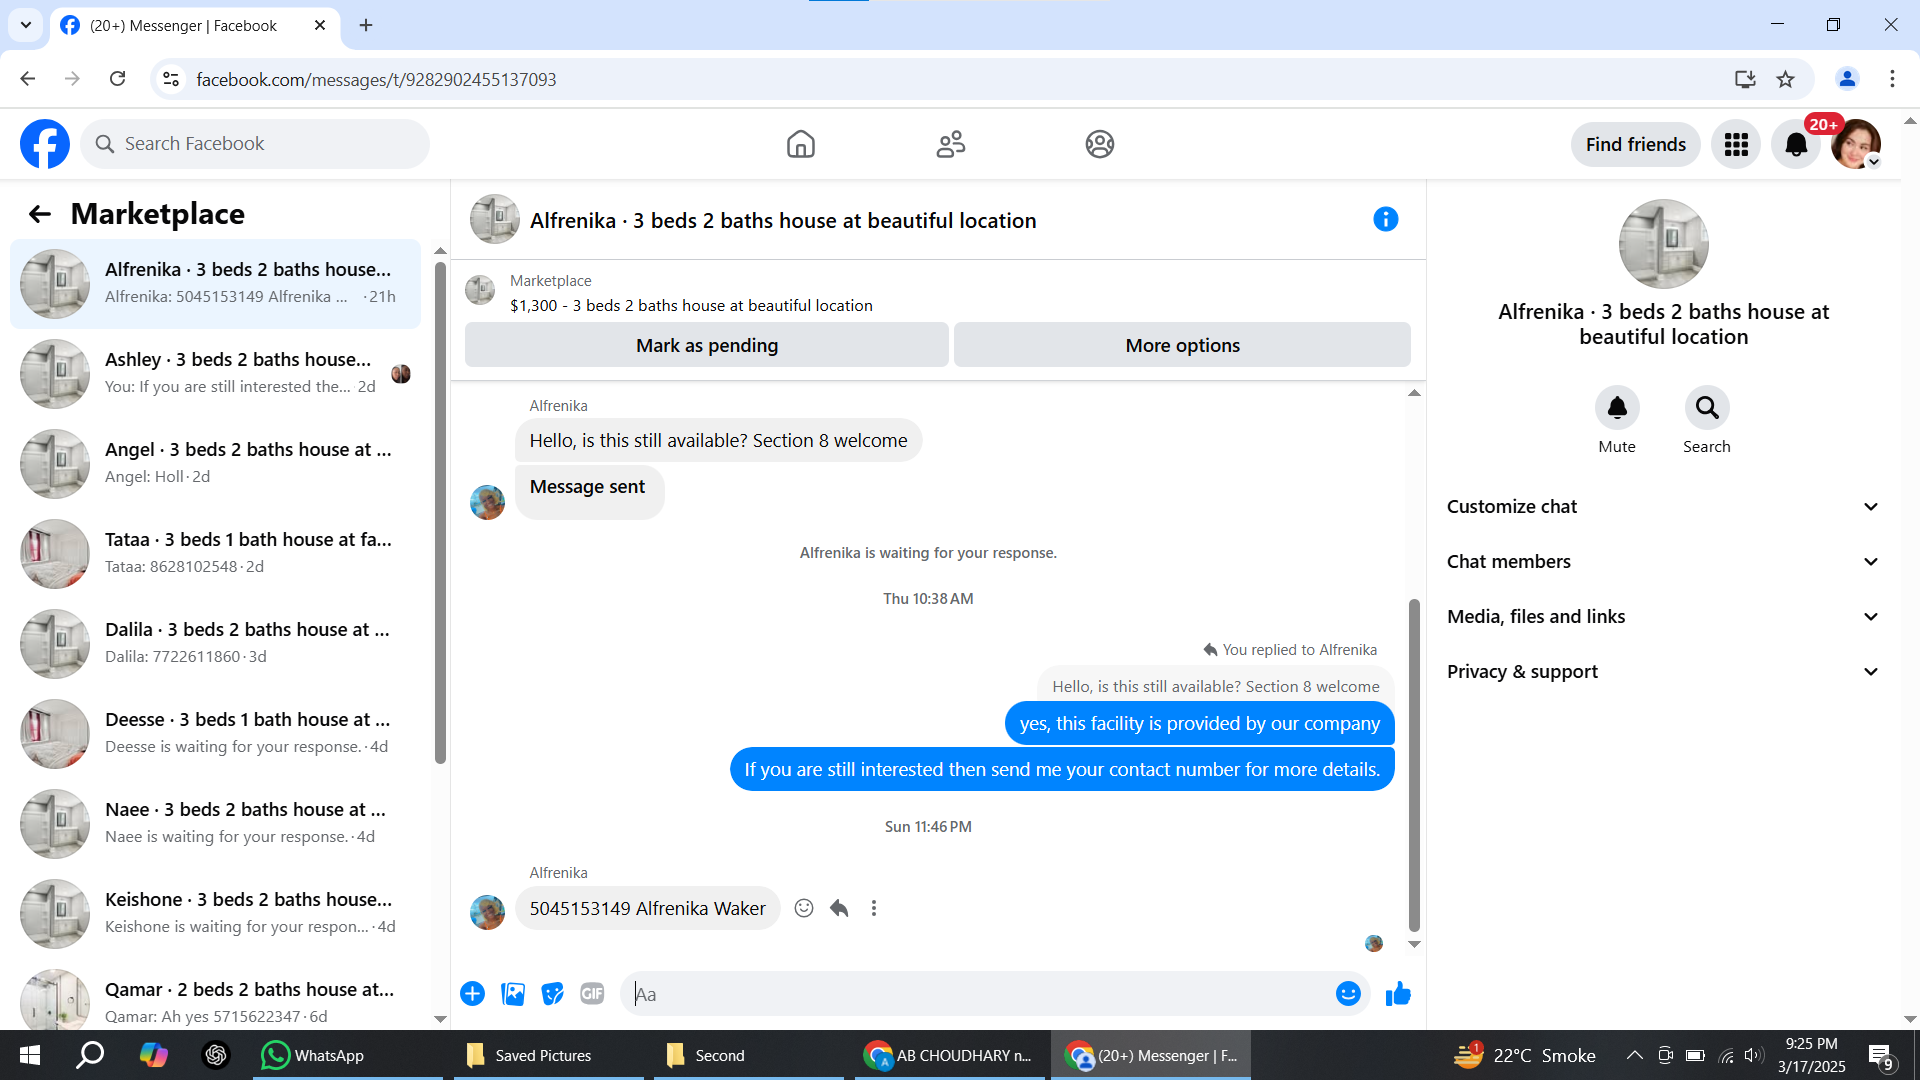View site information icon in address bar
Image resolution: width=1920 pixels, height=1080 pixels.
(x=171, y=79)
